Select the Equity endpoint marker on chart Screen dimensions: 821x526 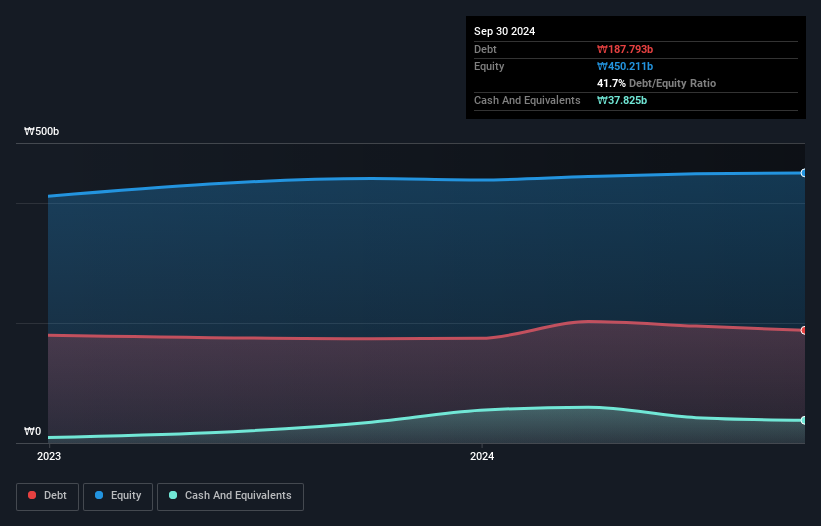point(804,173)
